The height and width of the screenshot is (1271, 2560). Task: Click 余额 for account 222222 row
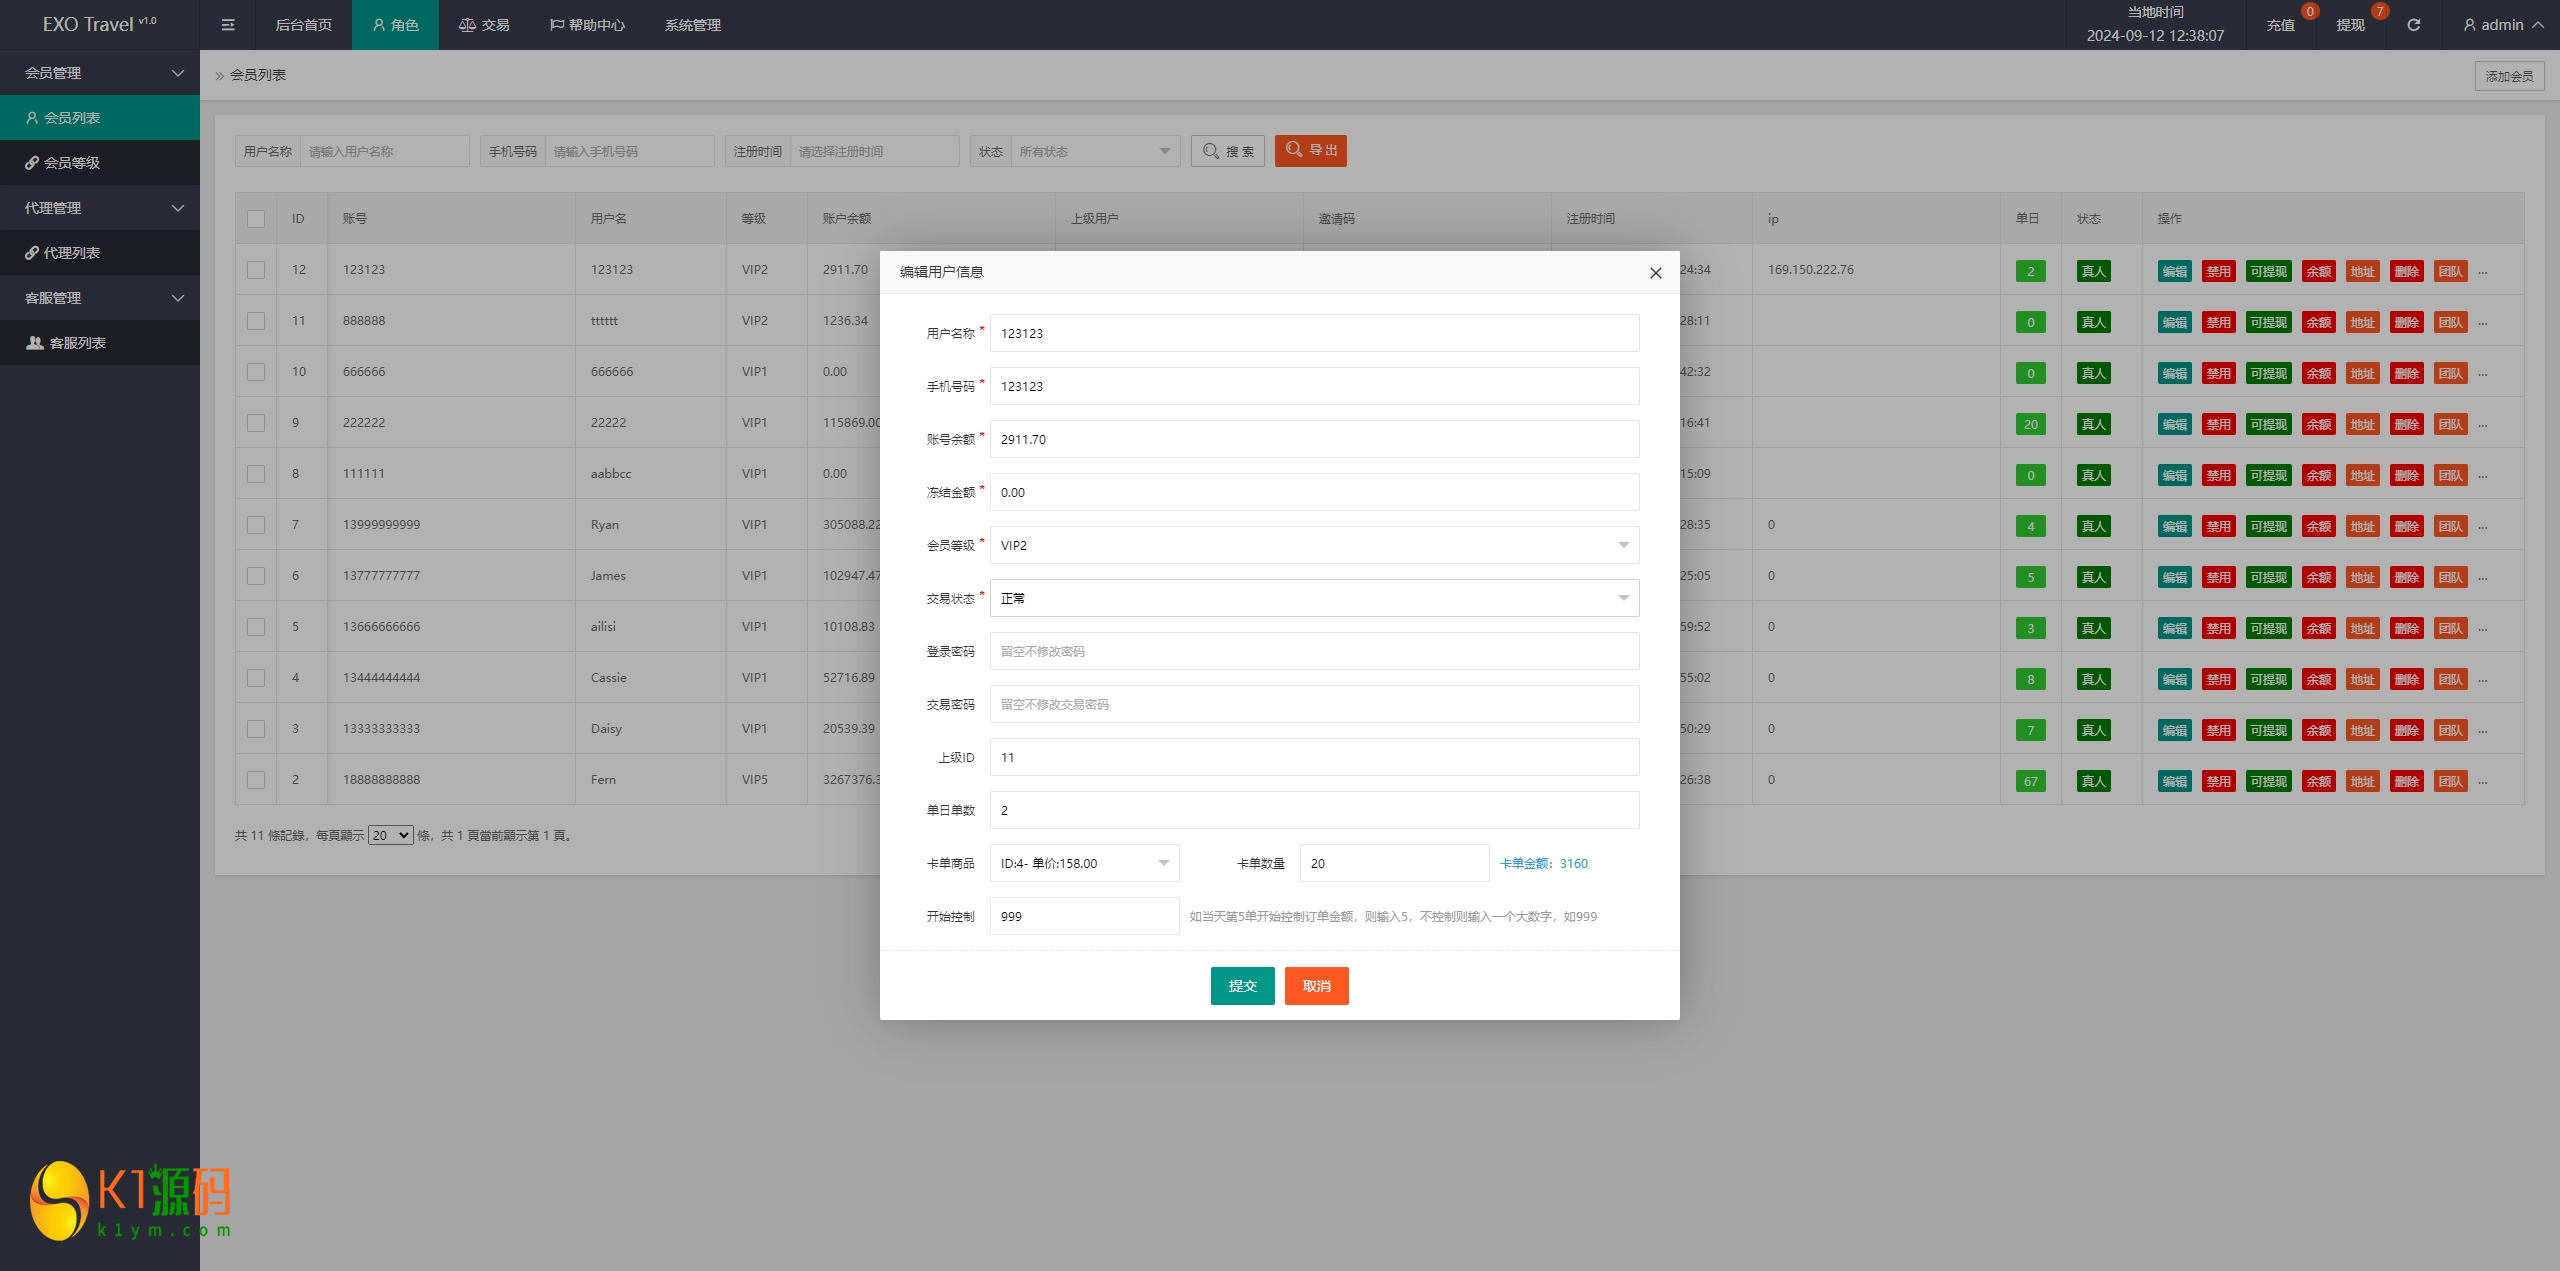(2318, 424)
